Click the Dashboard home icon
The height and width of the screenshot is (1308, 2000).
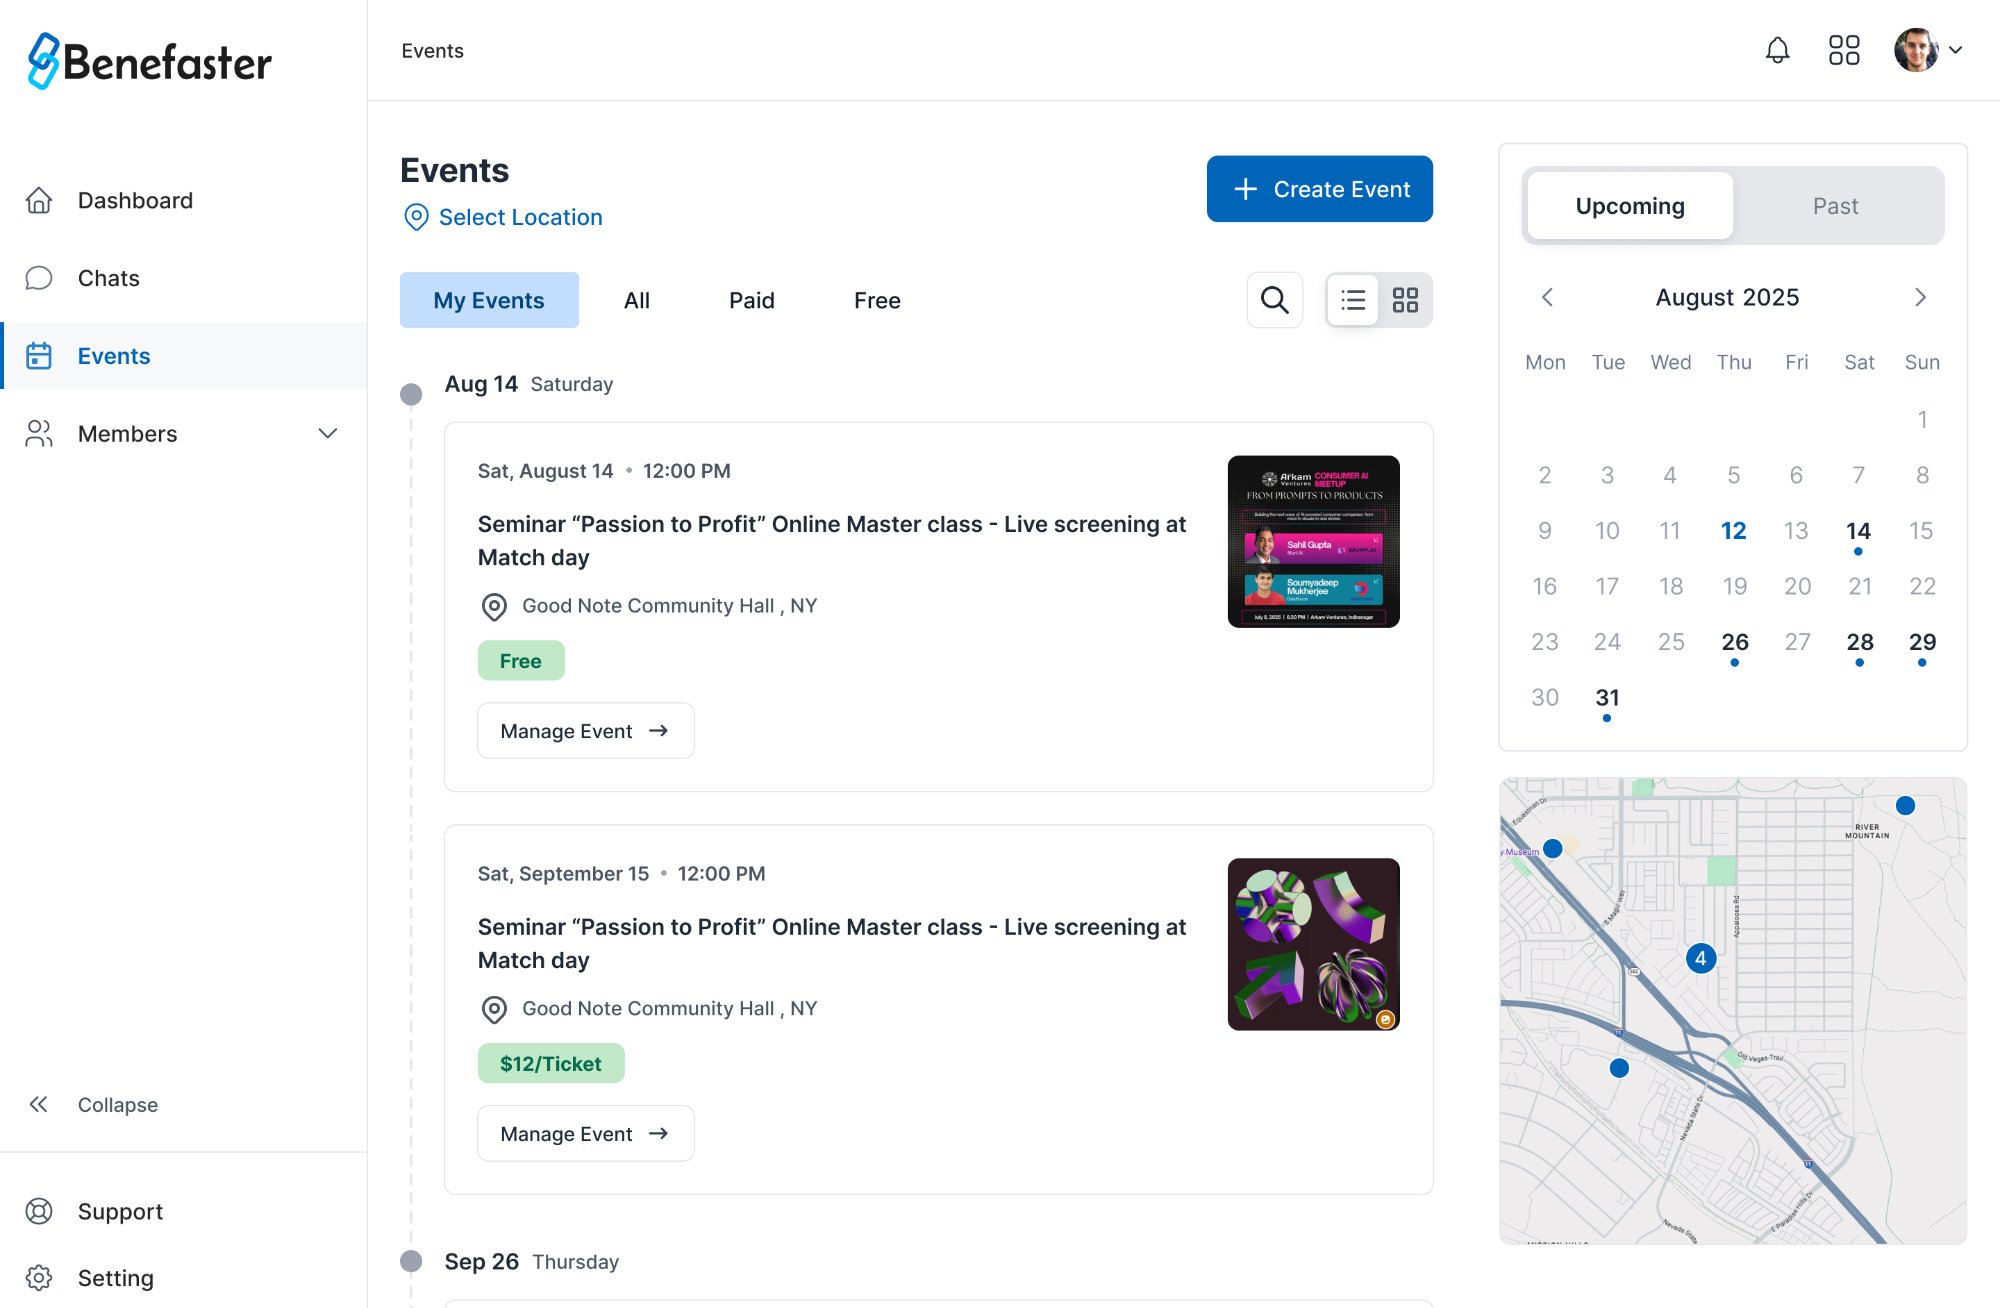pos(39,200)
